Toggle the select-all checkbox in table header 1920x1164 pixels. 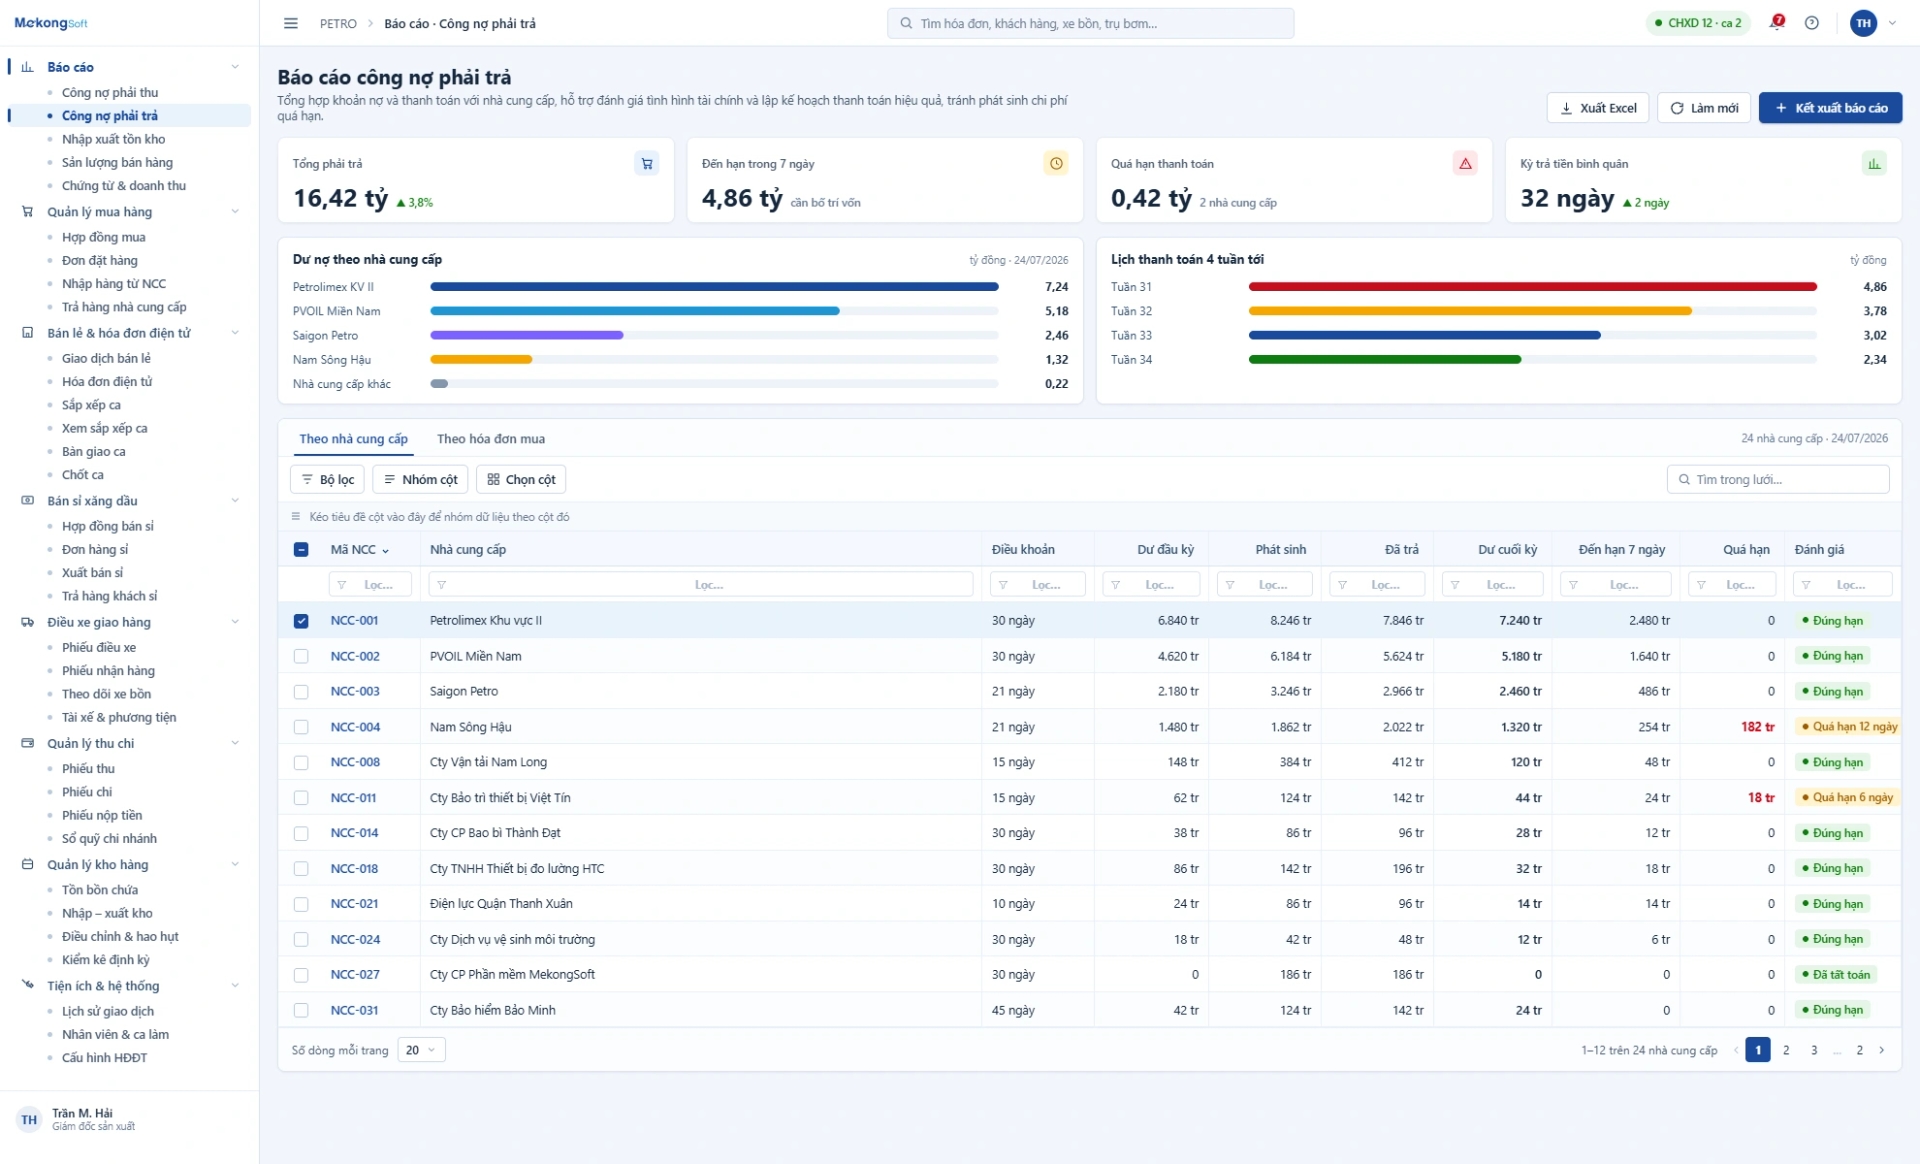[x=301, y=549]
